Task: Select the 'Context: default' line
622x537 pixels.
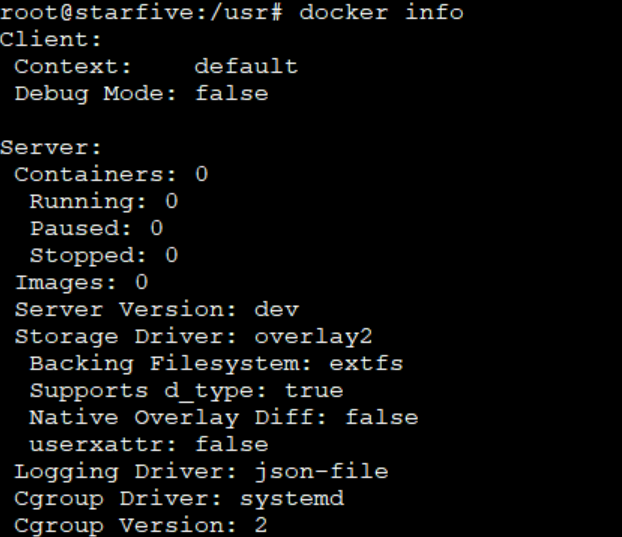Action: [156, 67]
